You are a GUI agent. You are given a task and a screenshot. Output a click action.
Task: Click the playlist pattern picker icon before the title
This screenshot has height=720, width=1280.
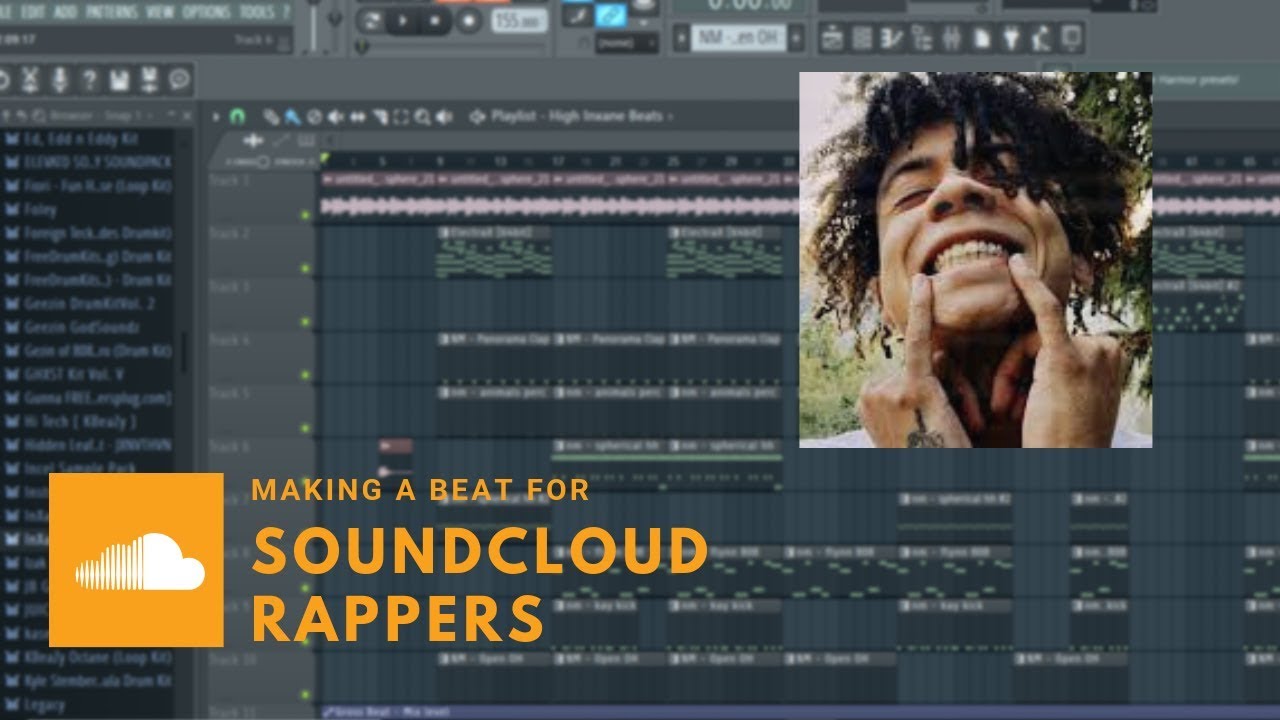pos(476,116)
